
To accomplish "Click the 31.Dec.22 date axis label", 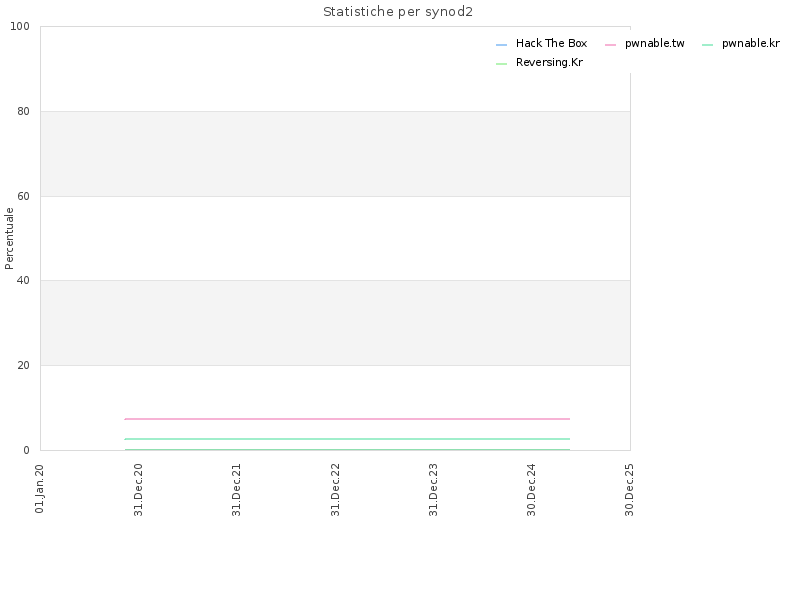I will point(335,490).
